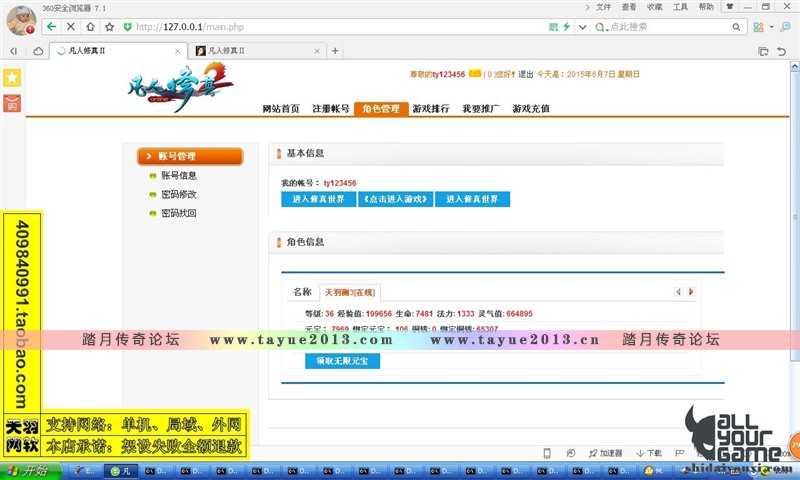This screenshot has height=480, width=800.
Task: Go to browser home page icon
Action: click(x=91, y=27)
